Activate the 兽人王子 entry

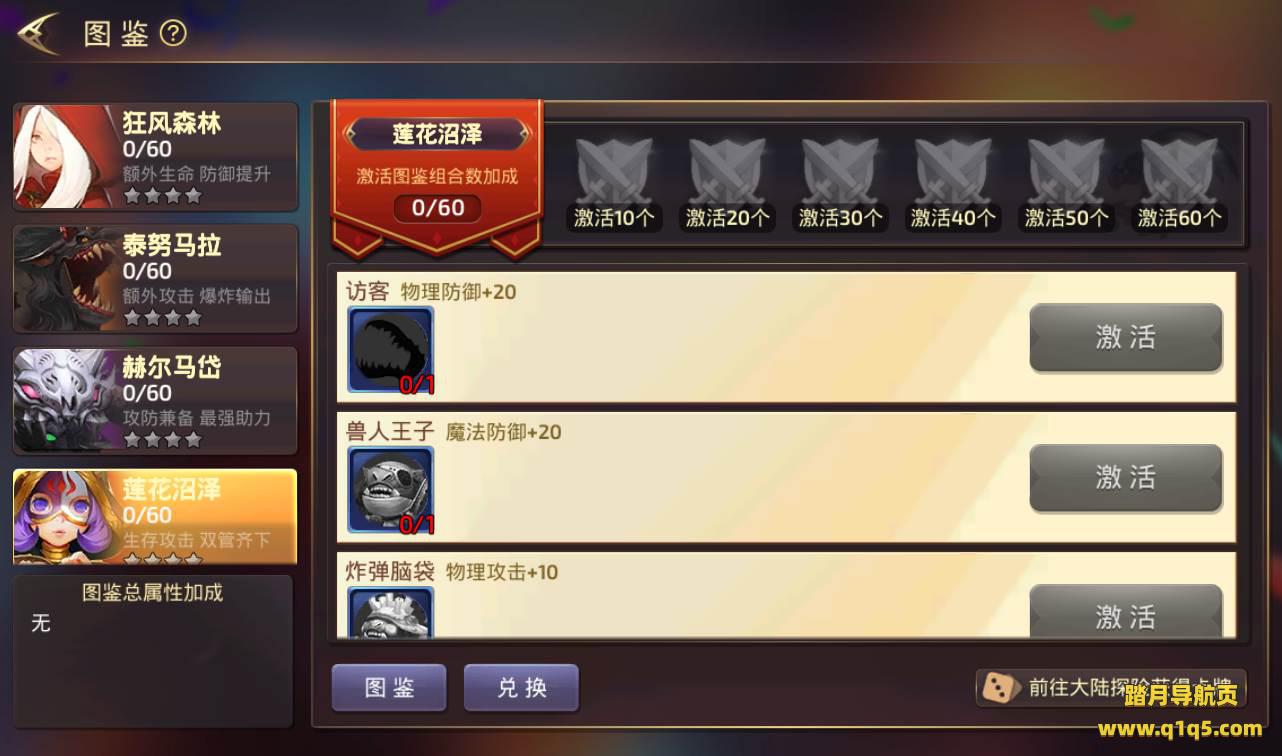pyautogui.click(x=1126, y=478)
